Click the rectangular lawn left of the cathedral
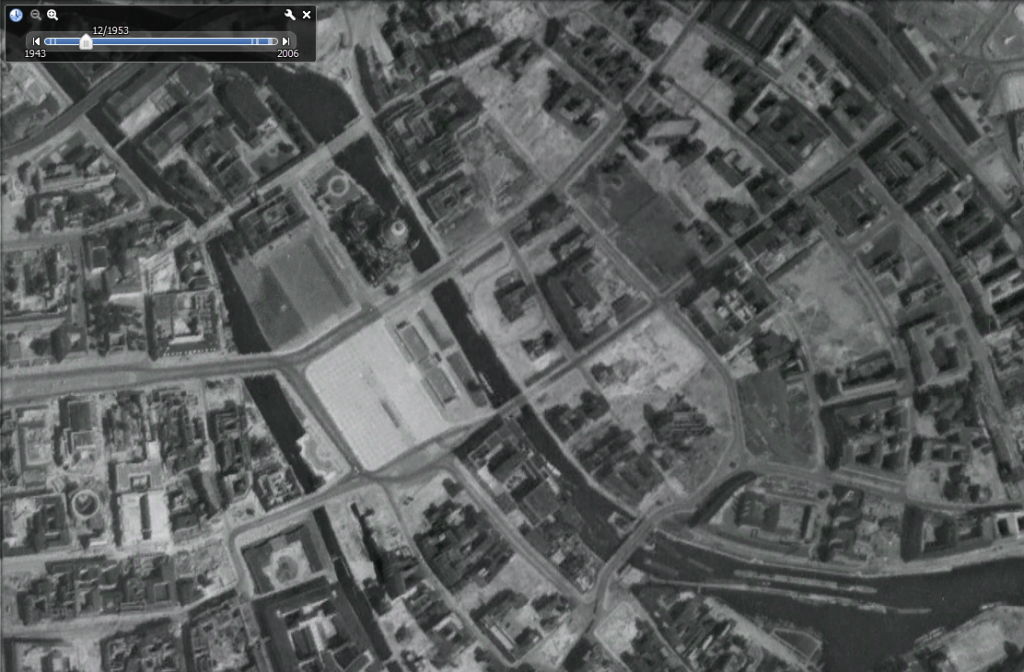The height and width of the screenshot is (672, 1024). (290, 285)
